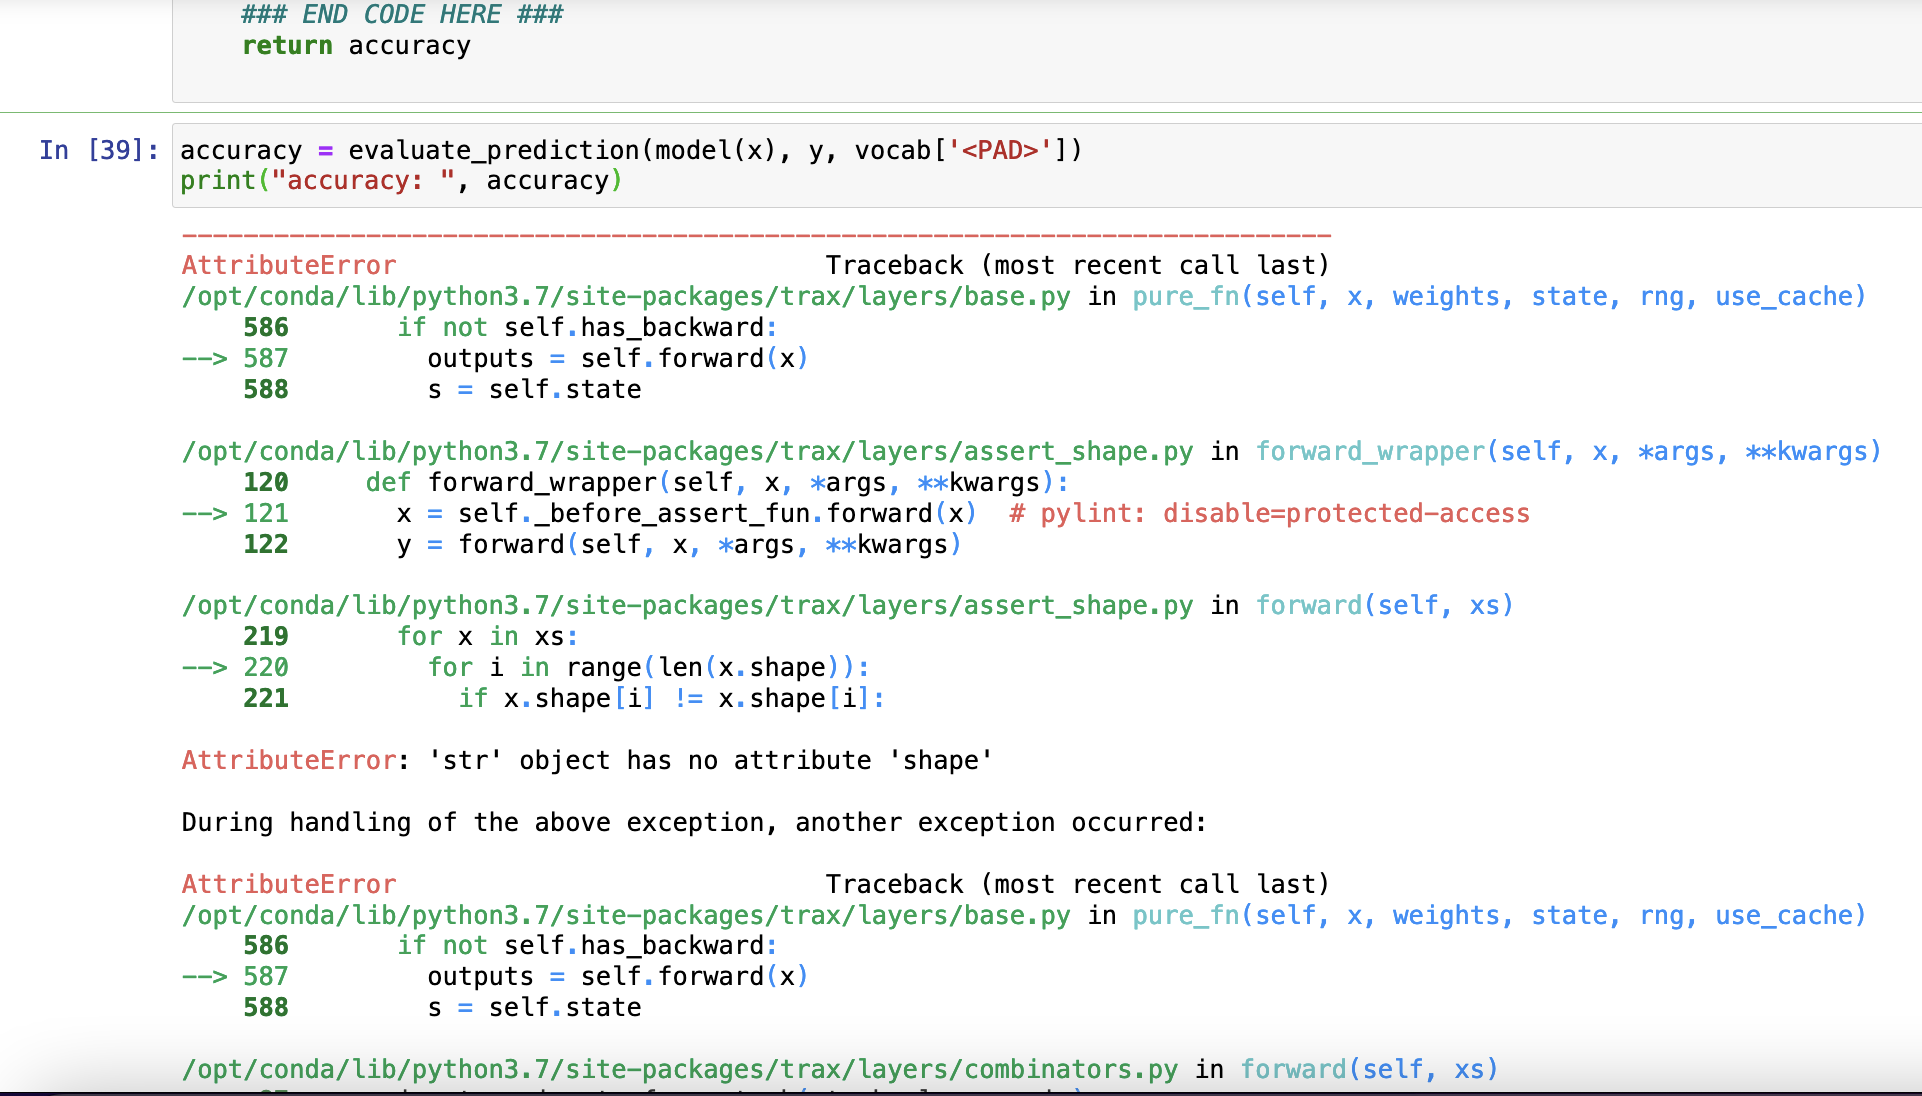This screenshot has height=1096, width=1922.
Task: Click the arrow marker at line 121
Action: (x=205, y=514)
